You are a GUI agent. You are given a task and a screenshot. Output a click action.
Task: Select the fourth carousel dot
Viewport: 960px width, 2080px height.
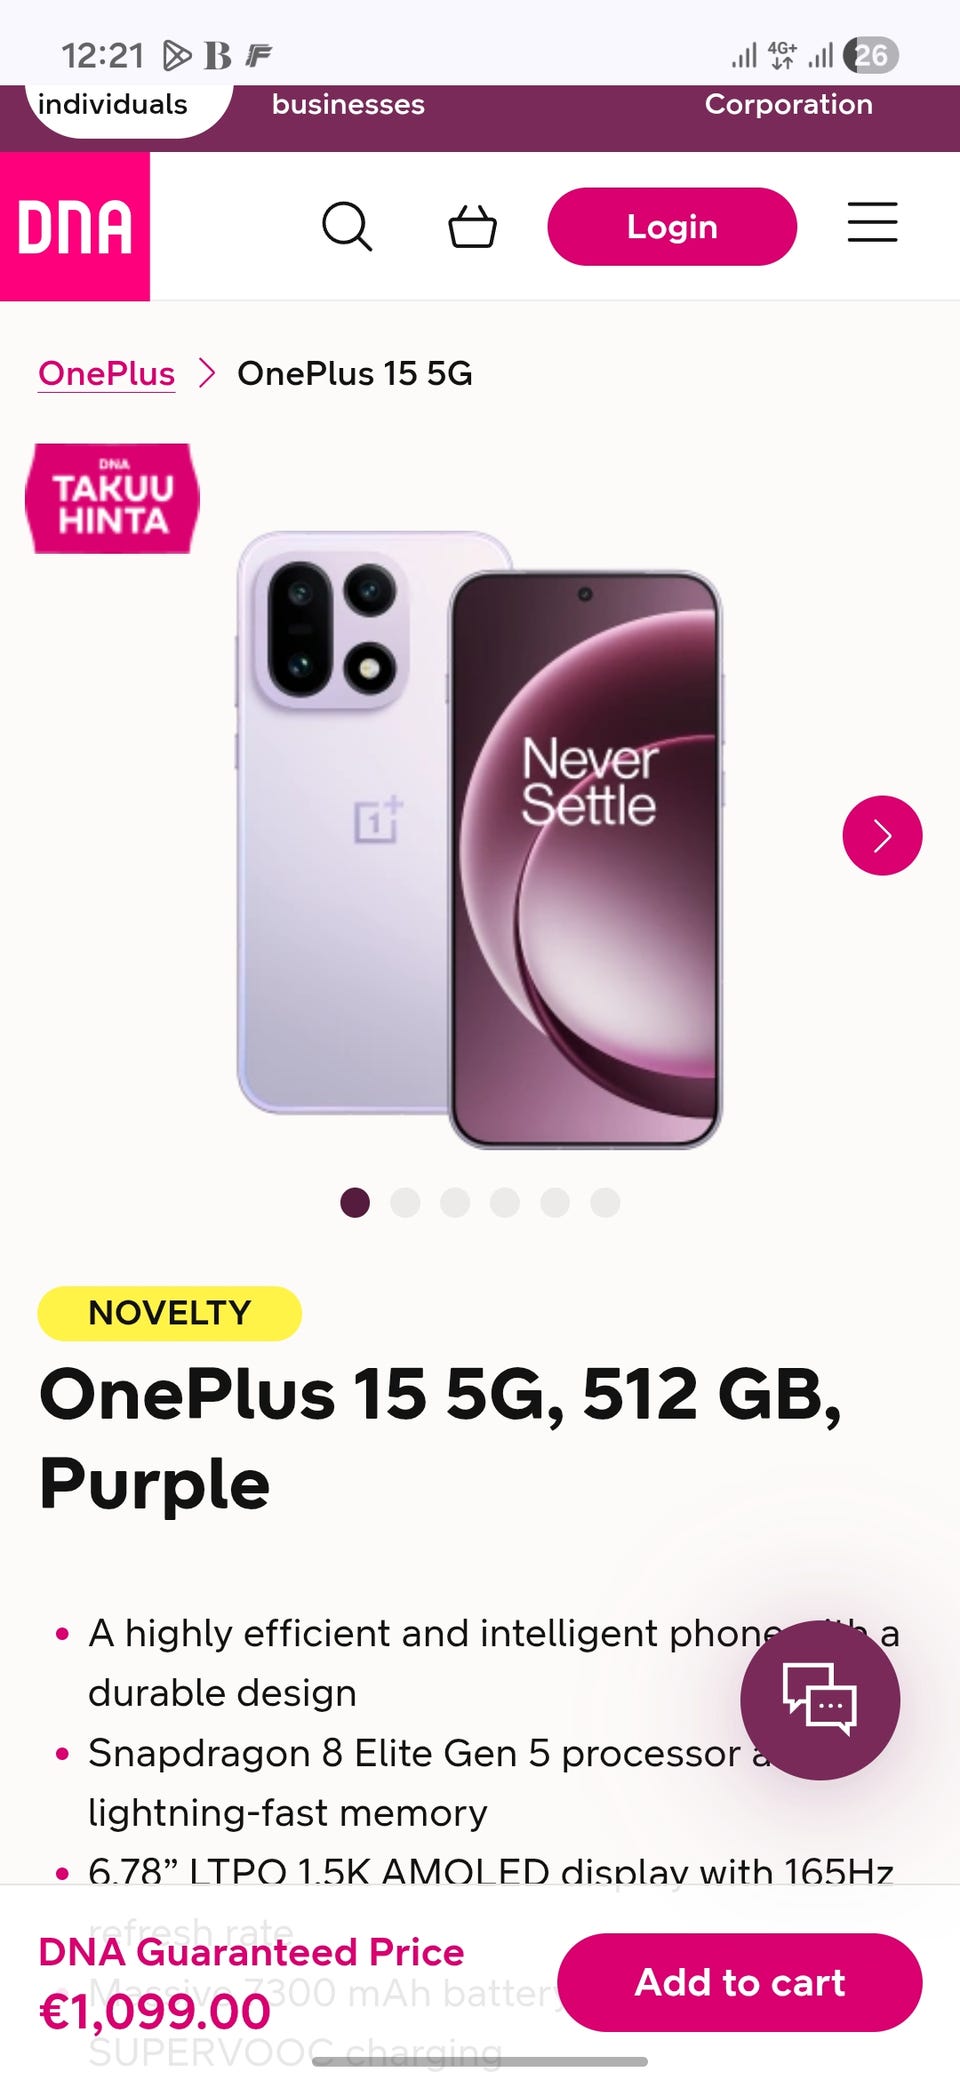505,1202
